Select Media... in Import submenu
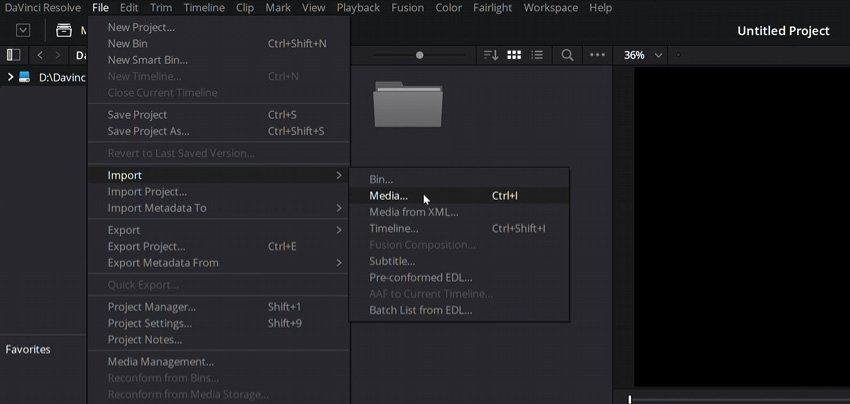Screen dimensions: 850x404 click(x=459, y=196)
